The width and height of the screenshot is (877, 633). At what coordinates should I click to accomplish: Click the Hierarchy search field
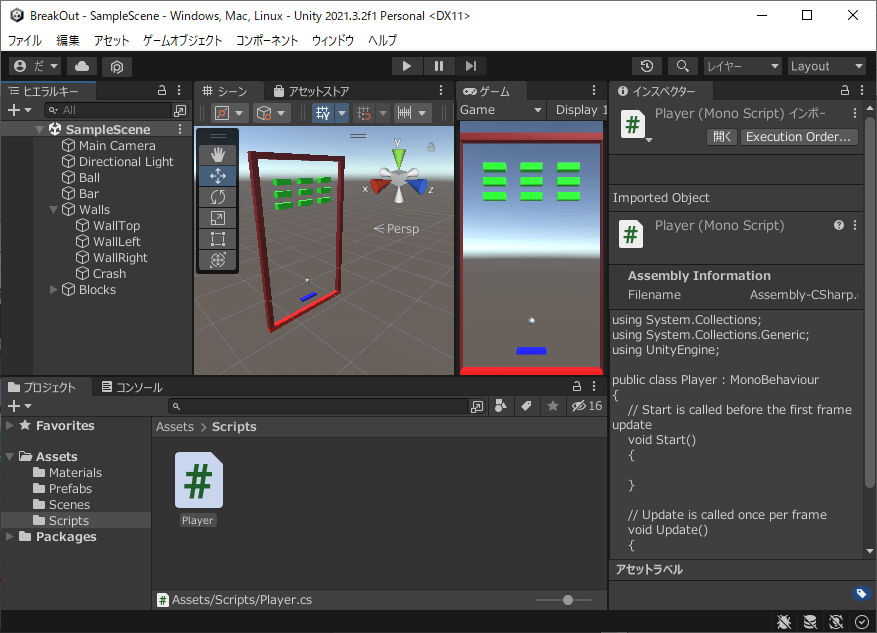pyautogui.click(x=109, y=110)
